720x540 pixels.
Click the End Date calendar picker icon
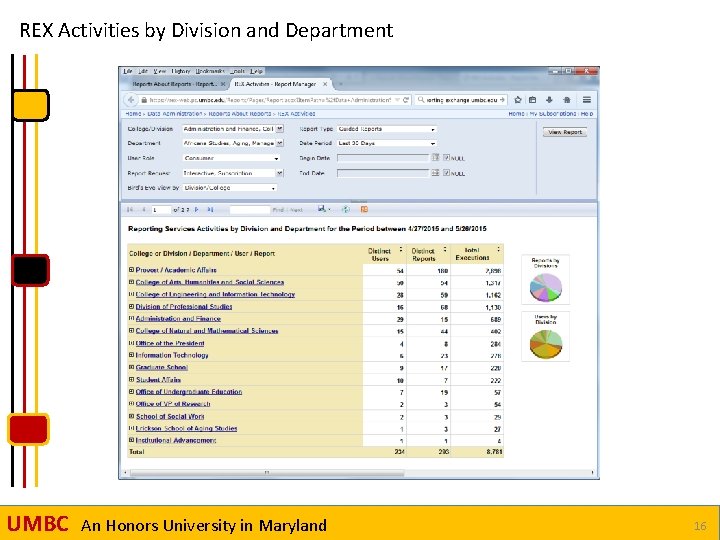435,173
